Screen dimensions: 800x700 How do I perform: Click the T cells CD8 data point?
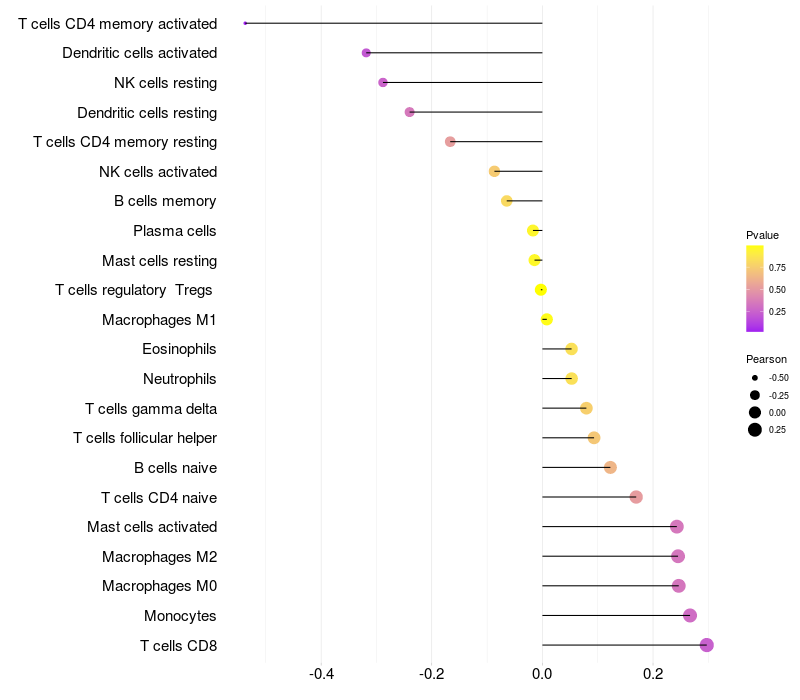pos(706,645)
